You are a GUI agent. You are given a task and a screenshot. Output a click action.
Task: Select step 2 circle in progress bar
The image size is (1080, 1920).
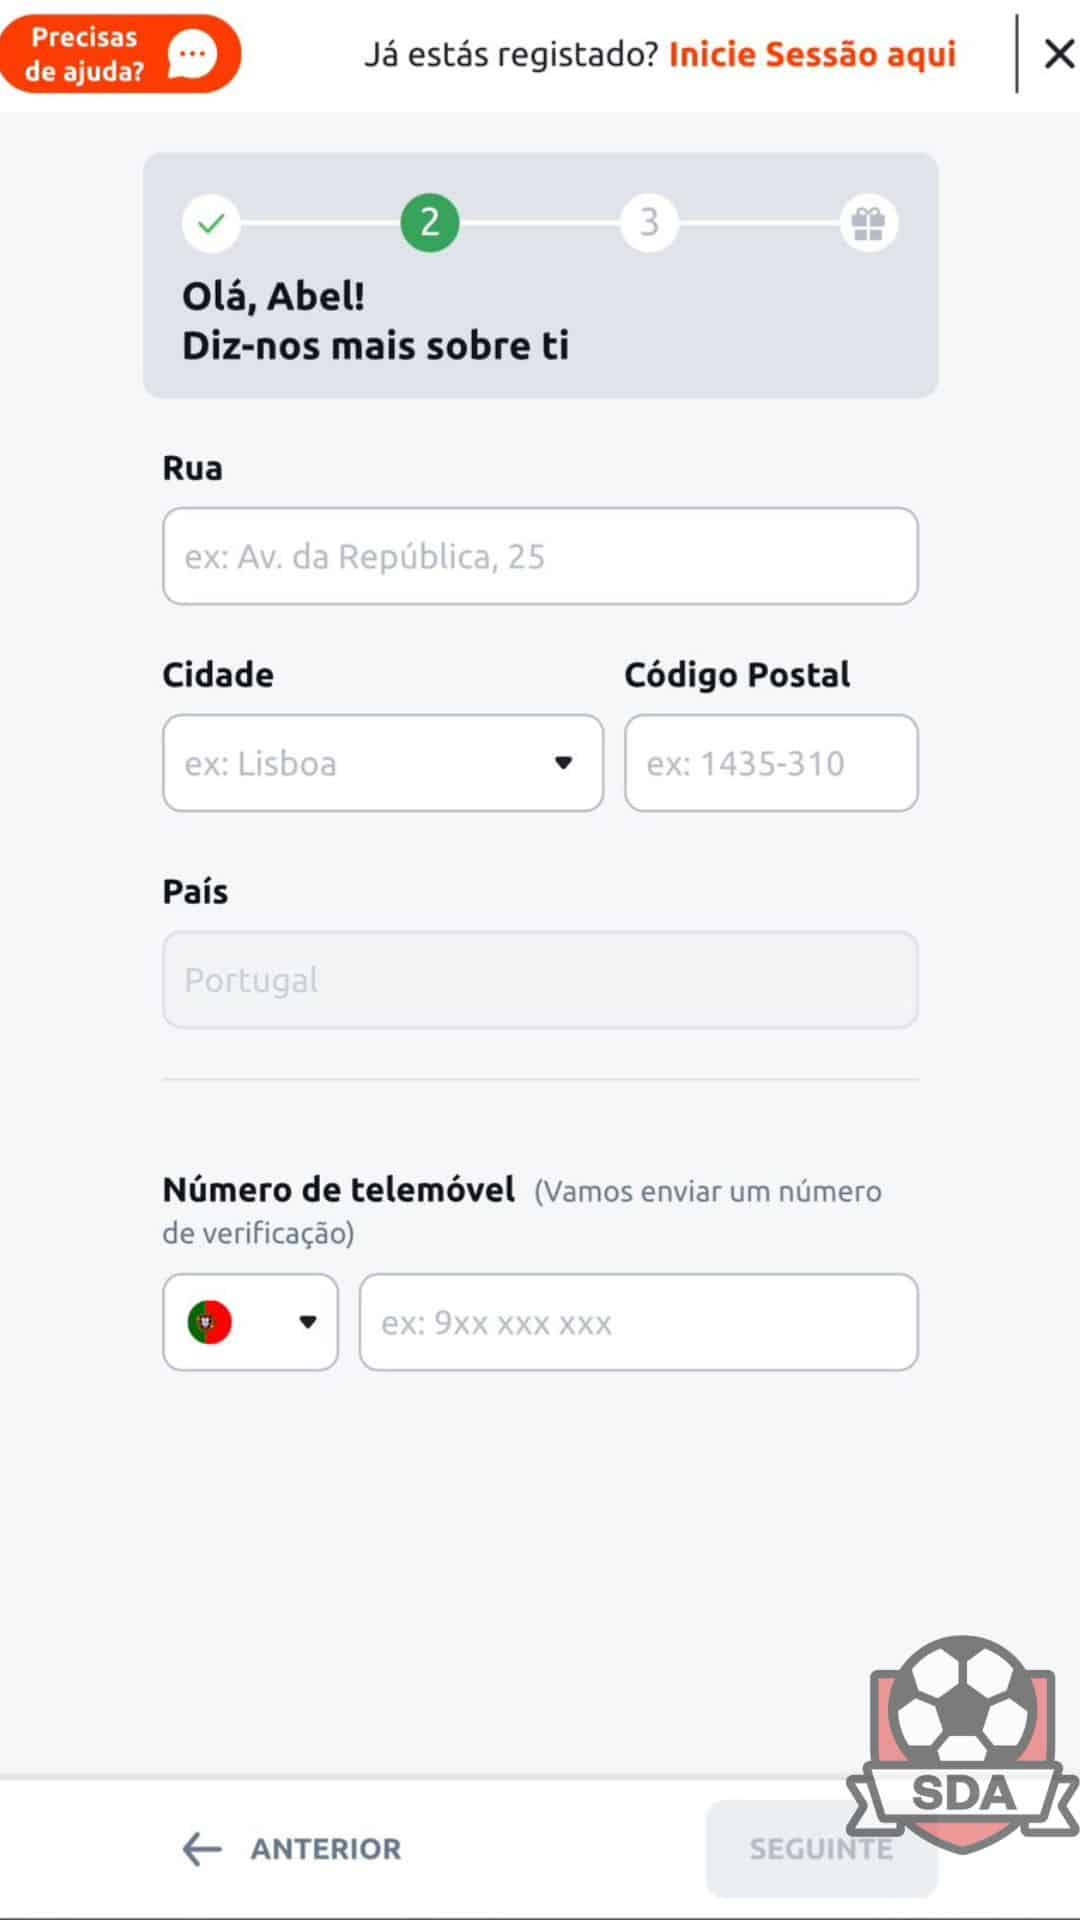pos(430,223)
